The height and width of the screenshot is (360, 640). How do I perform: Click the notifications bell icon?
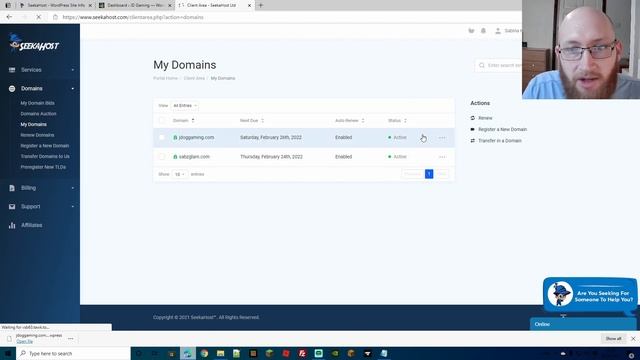[483, 31]
